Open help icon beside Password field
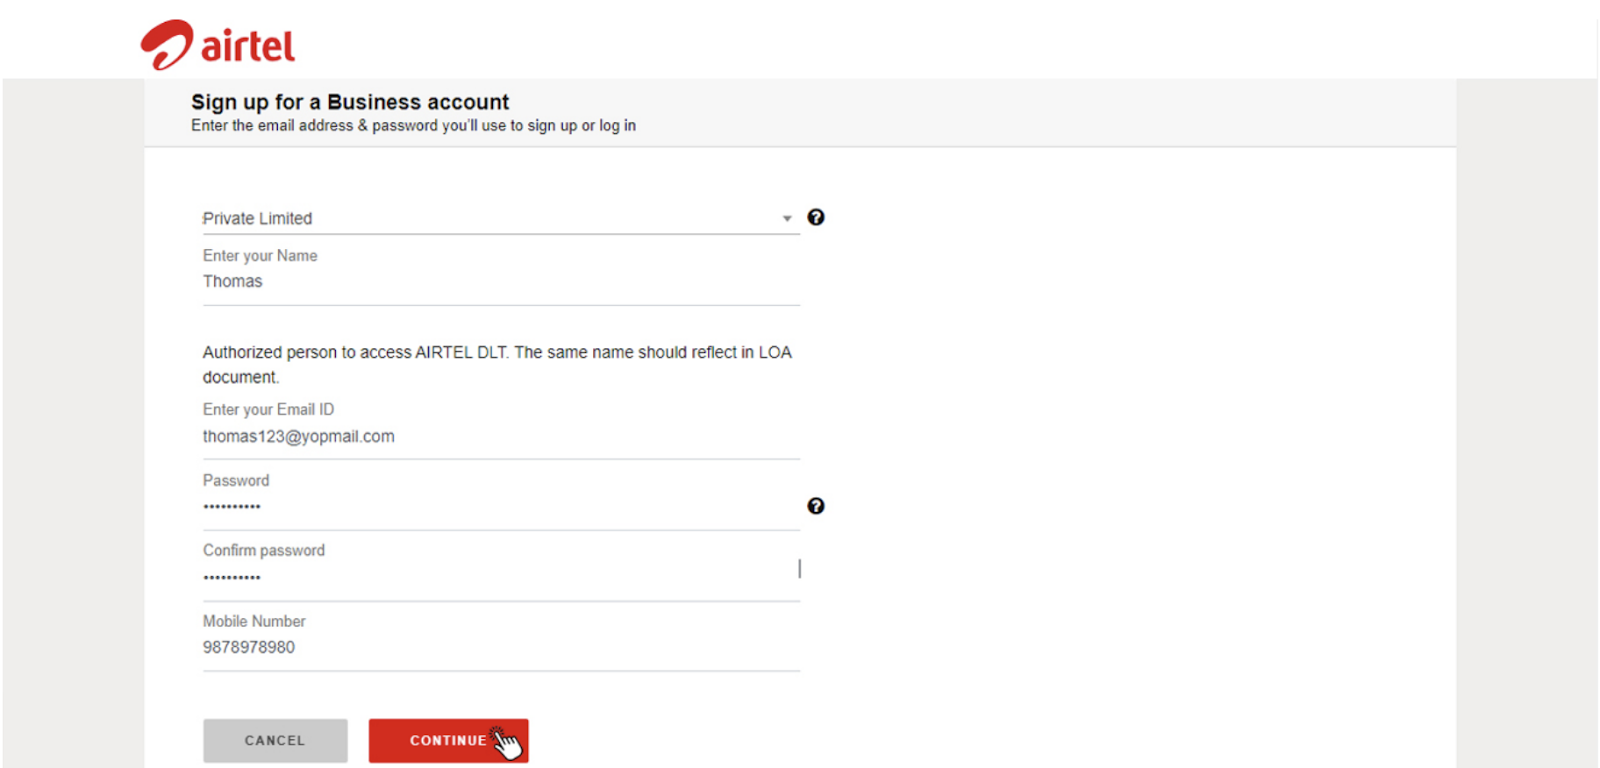 [x=816, y=506]
